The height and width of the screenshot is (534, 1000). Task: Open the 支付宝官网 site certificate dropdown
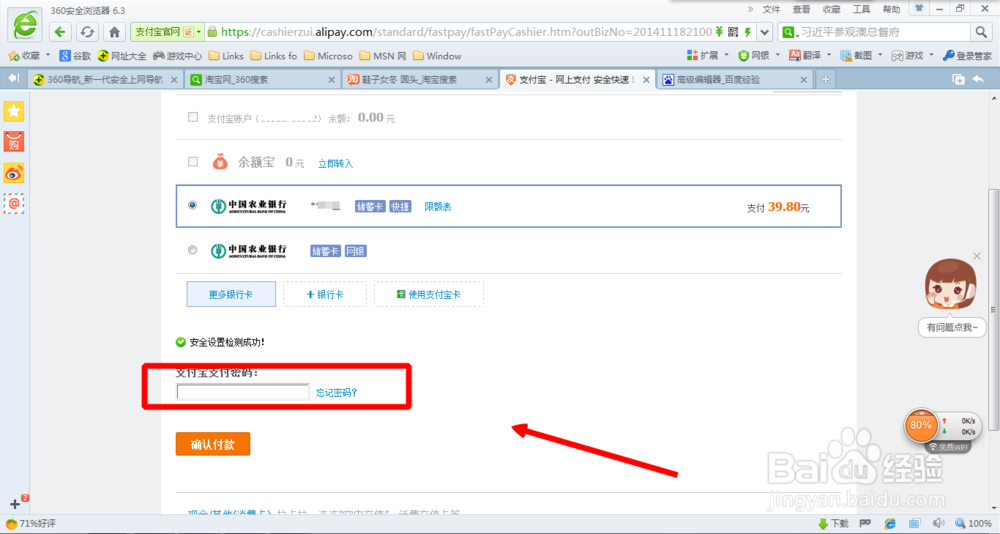point(199,32)
